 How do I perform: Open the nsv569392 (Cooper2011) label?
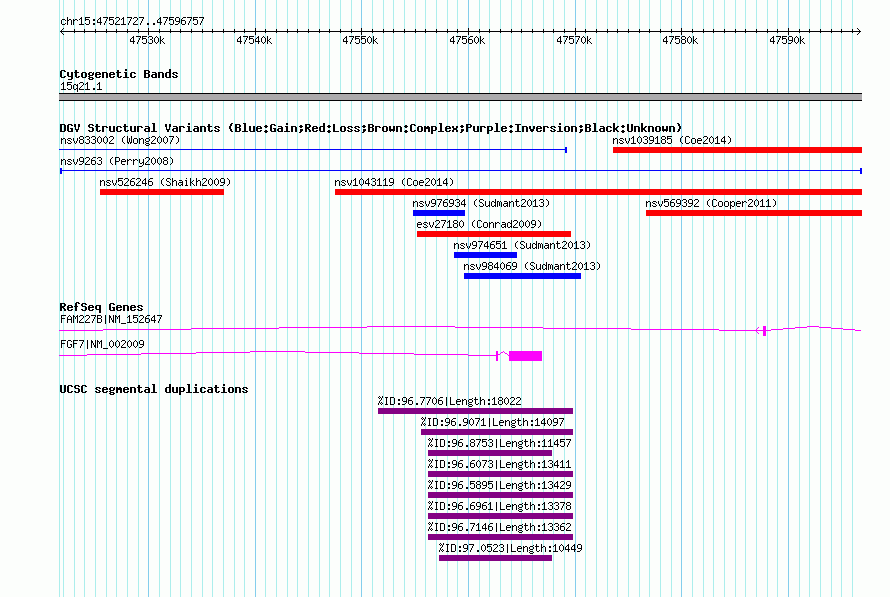tap(711, 203)
